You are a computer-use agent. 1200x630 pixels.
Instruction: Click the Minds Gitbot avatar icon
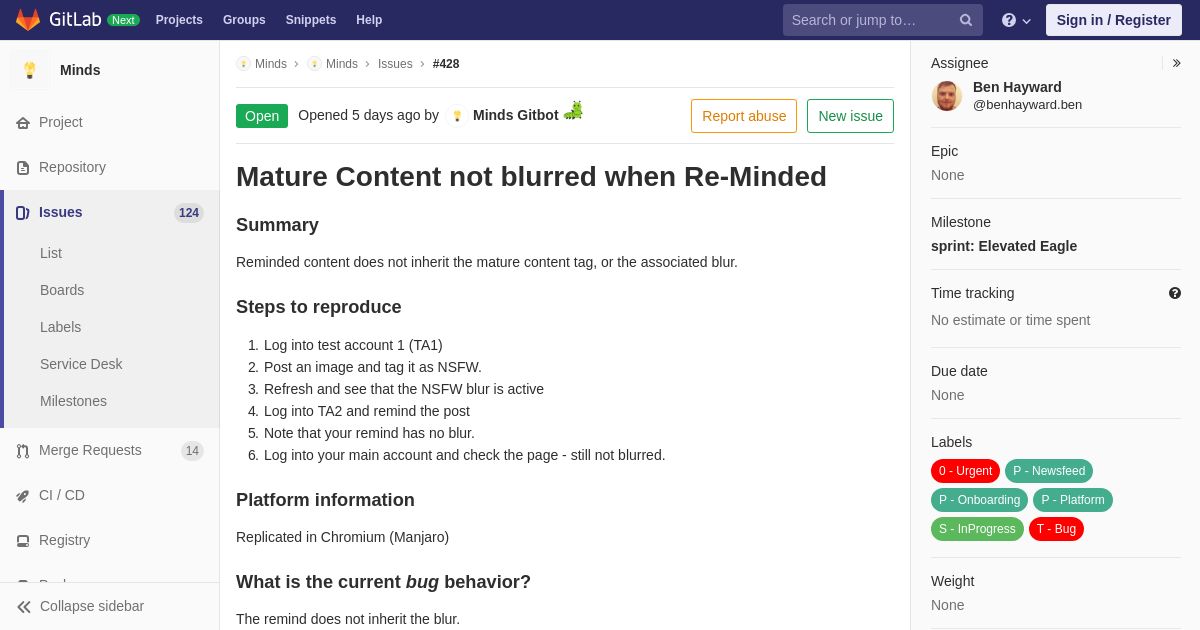pos(457,116)
